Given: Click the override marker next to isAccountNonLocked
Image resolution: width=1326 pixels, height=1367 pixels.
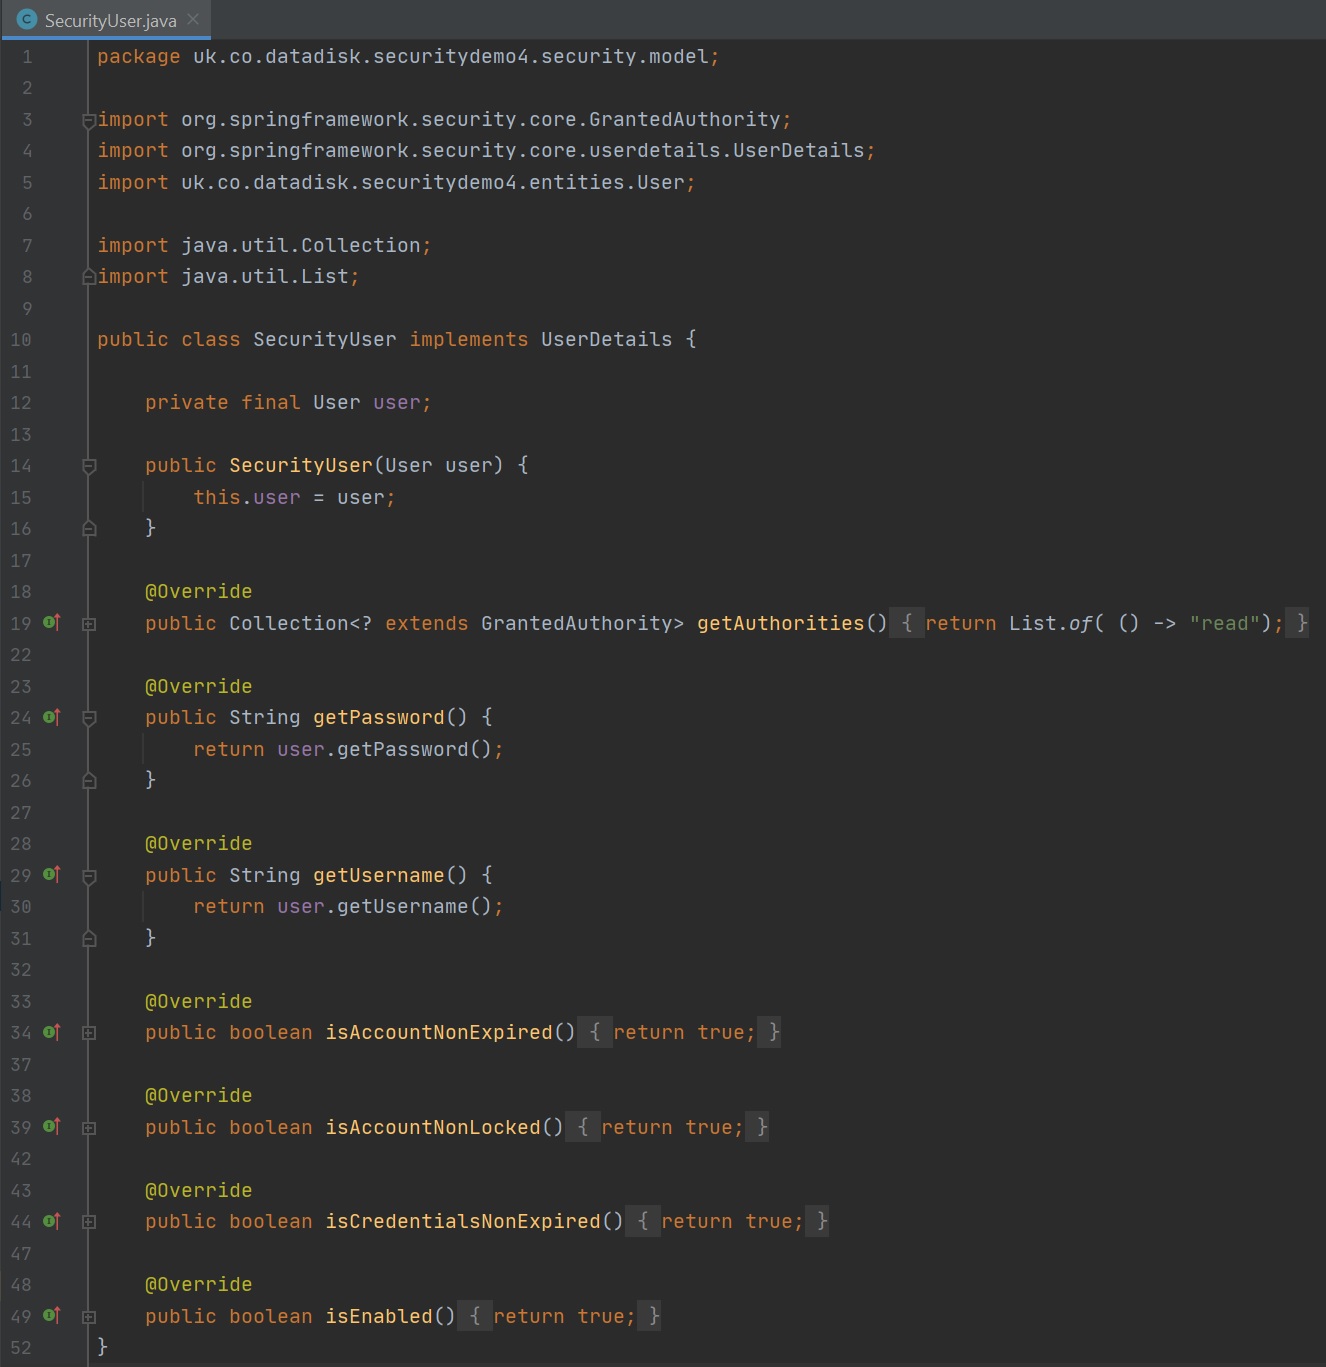Looking at the screenshot, I should (x=52, y=1127).
